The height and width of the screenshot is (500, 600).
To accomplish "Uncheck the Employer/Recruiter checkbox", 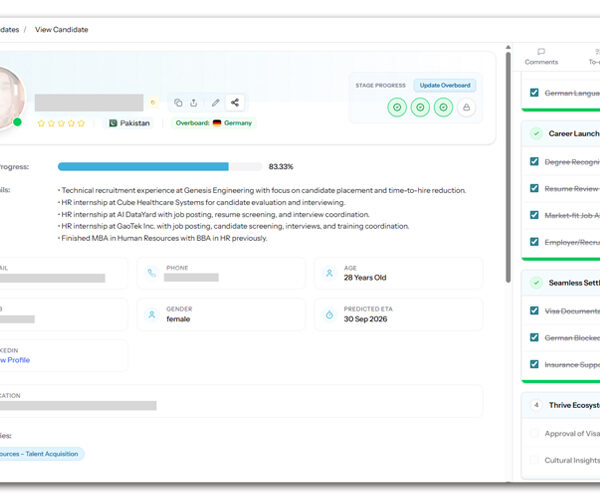I will [534, 242].
